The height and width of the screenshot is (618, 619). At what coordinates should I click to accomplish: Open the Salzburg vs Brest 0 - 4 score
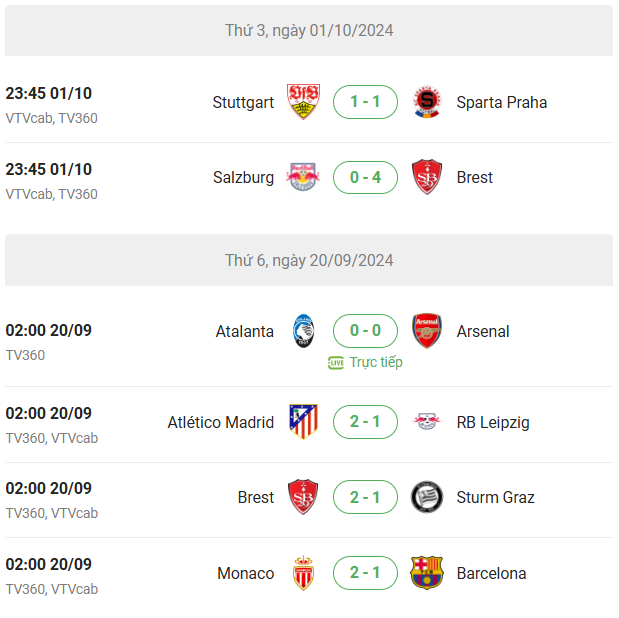[x=365, y=177]
